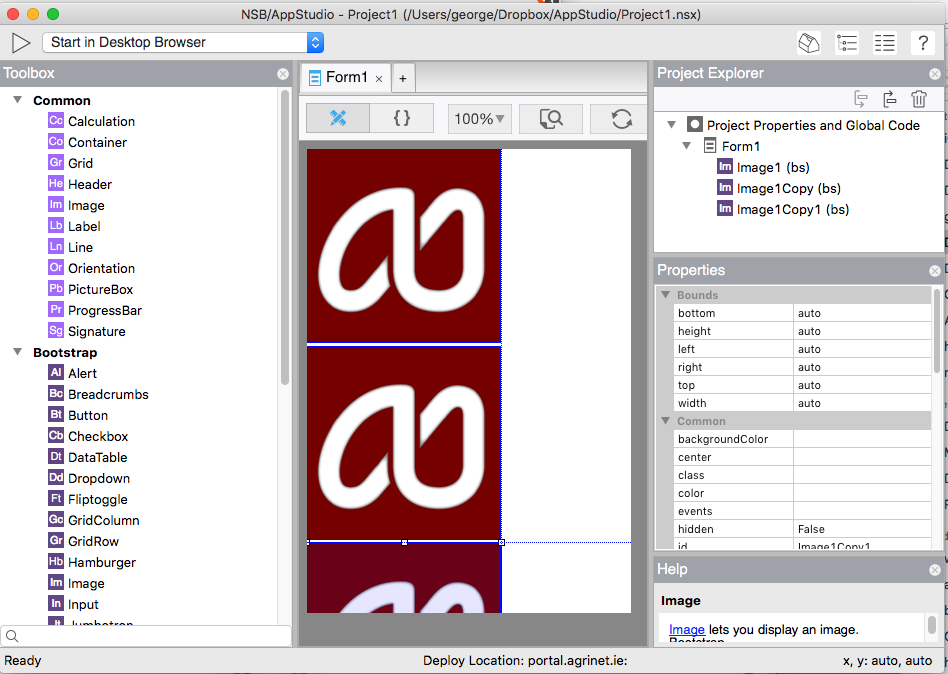The height and width of the screenshot is (674, 948).
Task: Select the ProgressBar control icon
Action: pyautogui.click(x=56, y=310)
